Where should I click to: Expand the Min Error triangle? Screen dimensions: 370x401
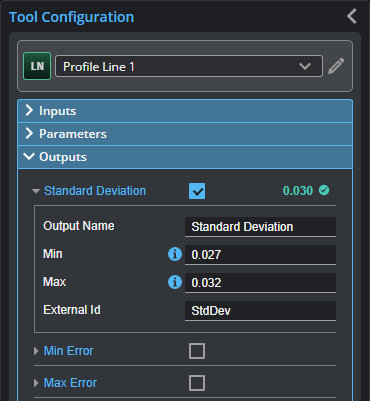36,351
